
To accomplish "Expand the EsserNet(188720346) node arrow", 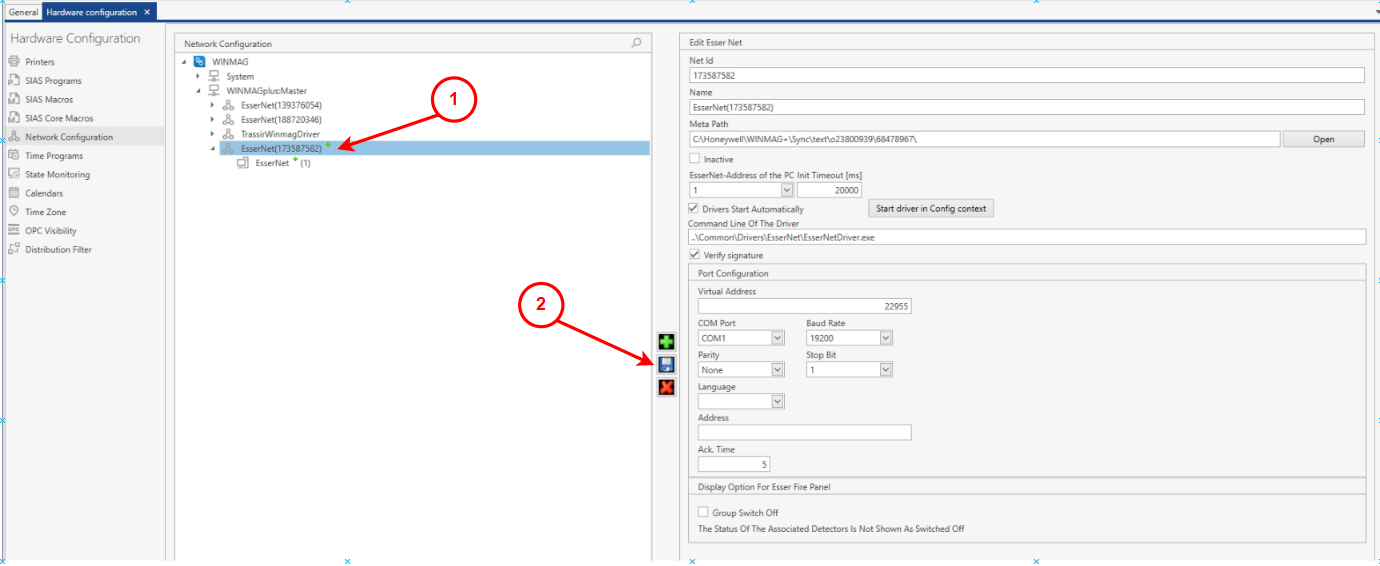I will 212,119.
